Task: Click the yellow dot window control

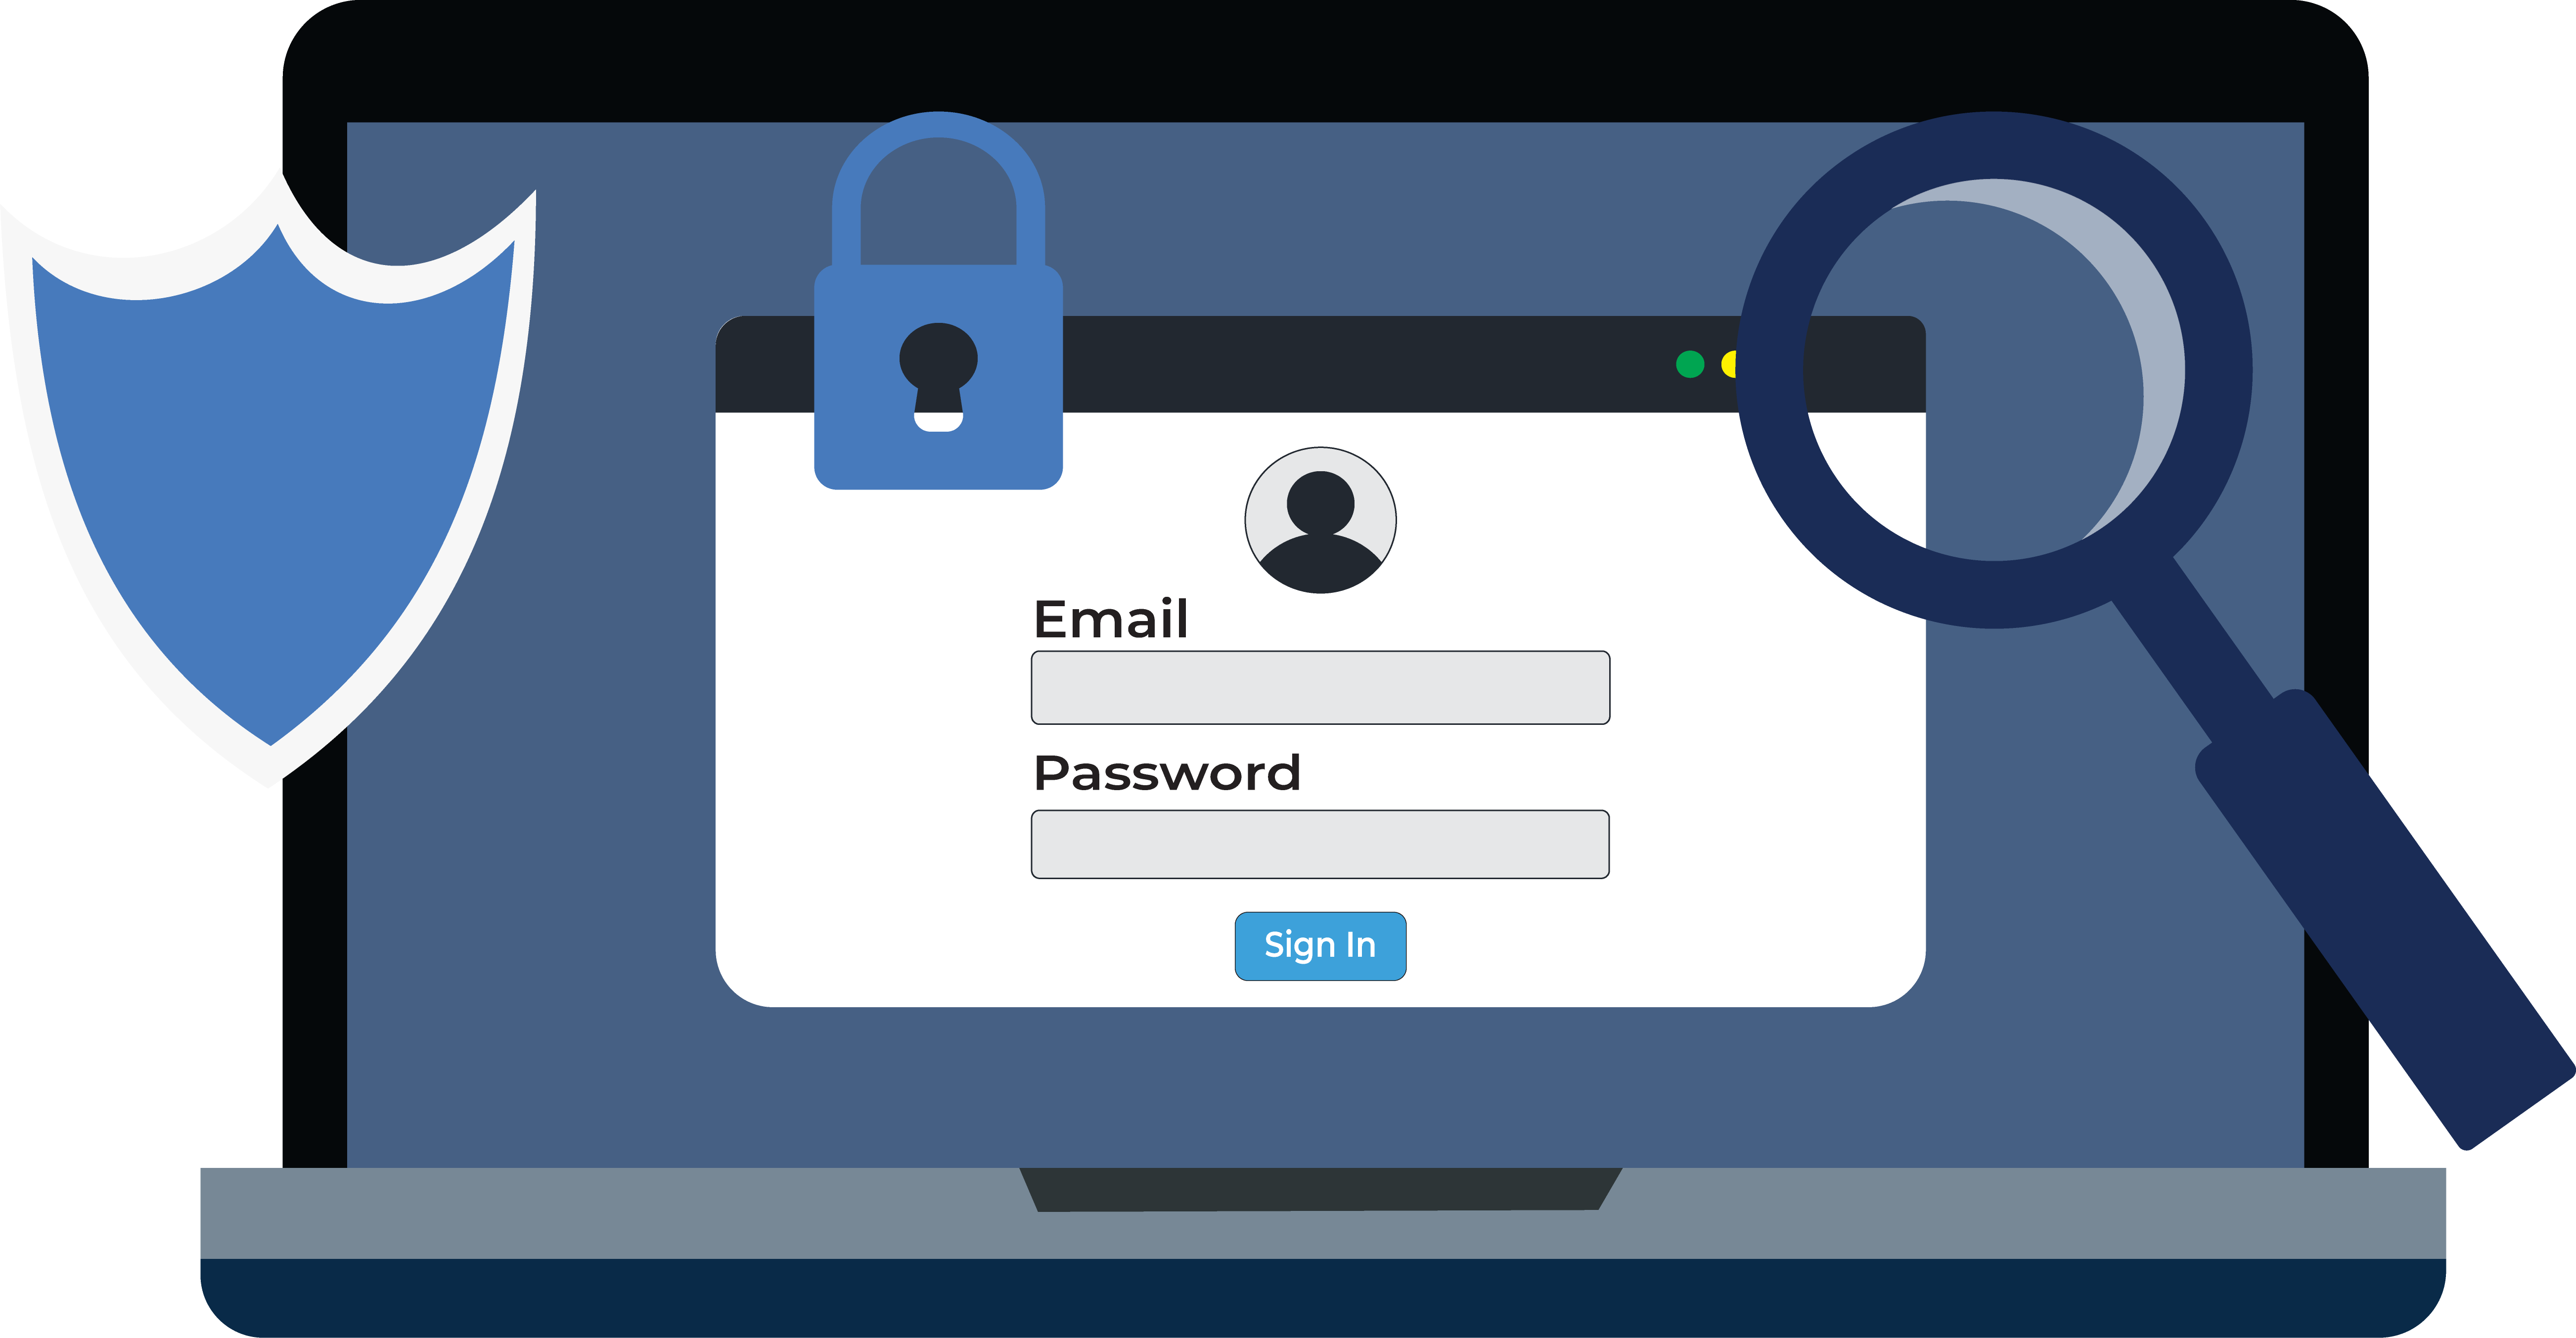Action: [x=1729, y=364]
